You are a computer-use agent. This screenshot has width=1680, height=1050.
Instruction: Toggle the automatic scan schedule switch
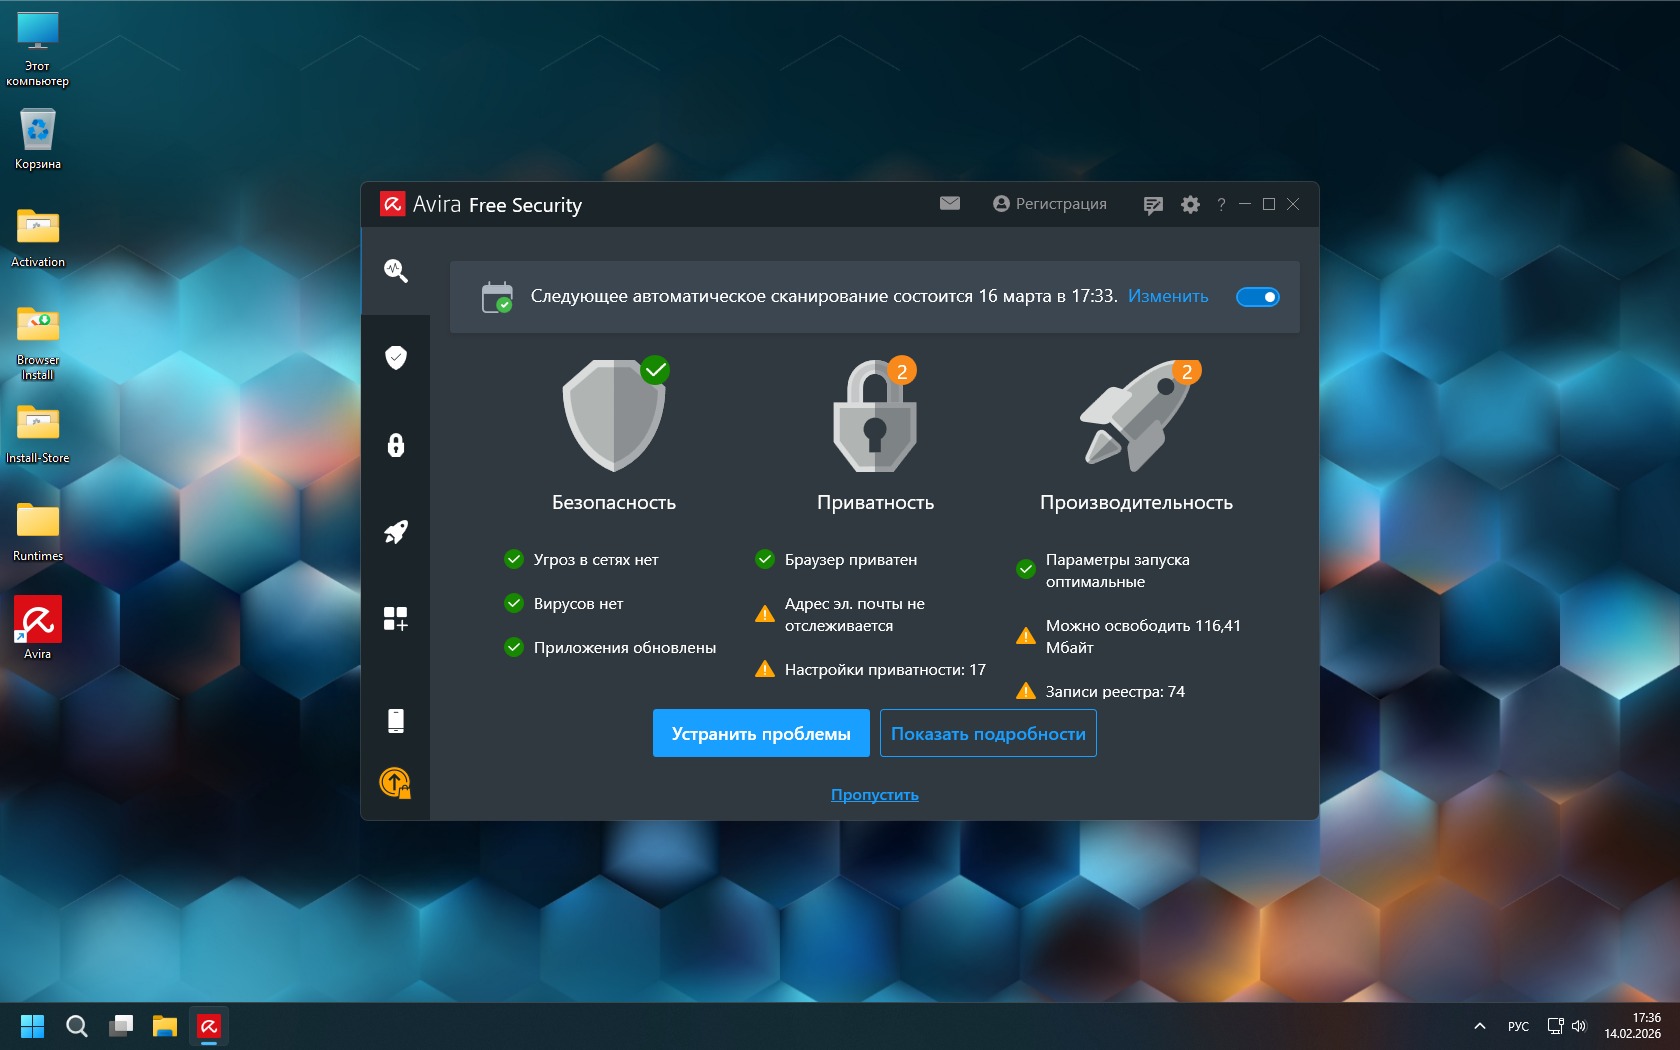pyautogui.click(x=1258, y=297)
